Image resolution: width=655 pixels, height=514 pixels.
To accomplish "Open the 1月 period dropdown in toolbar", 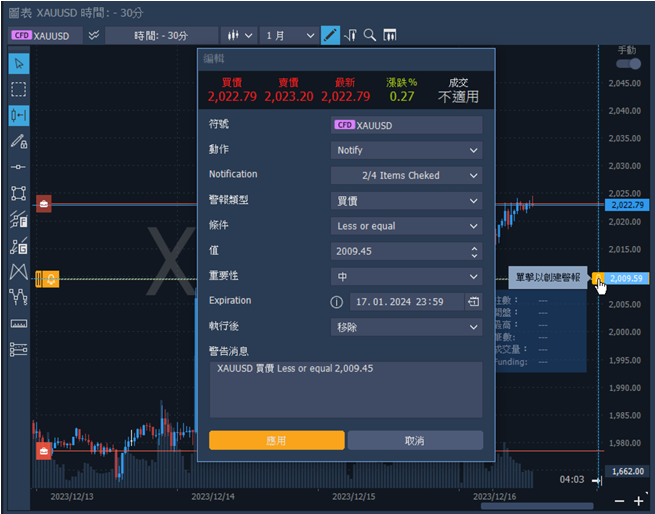I will (x=288, y=35).
